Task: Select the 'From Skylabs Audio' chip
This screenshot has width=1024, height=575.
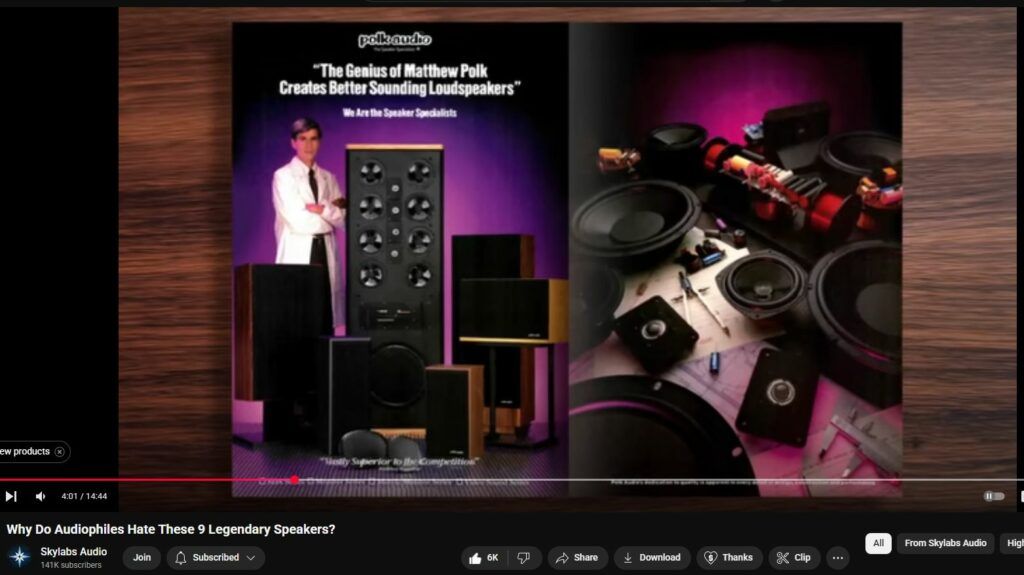Action: click(945, 543)
